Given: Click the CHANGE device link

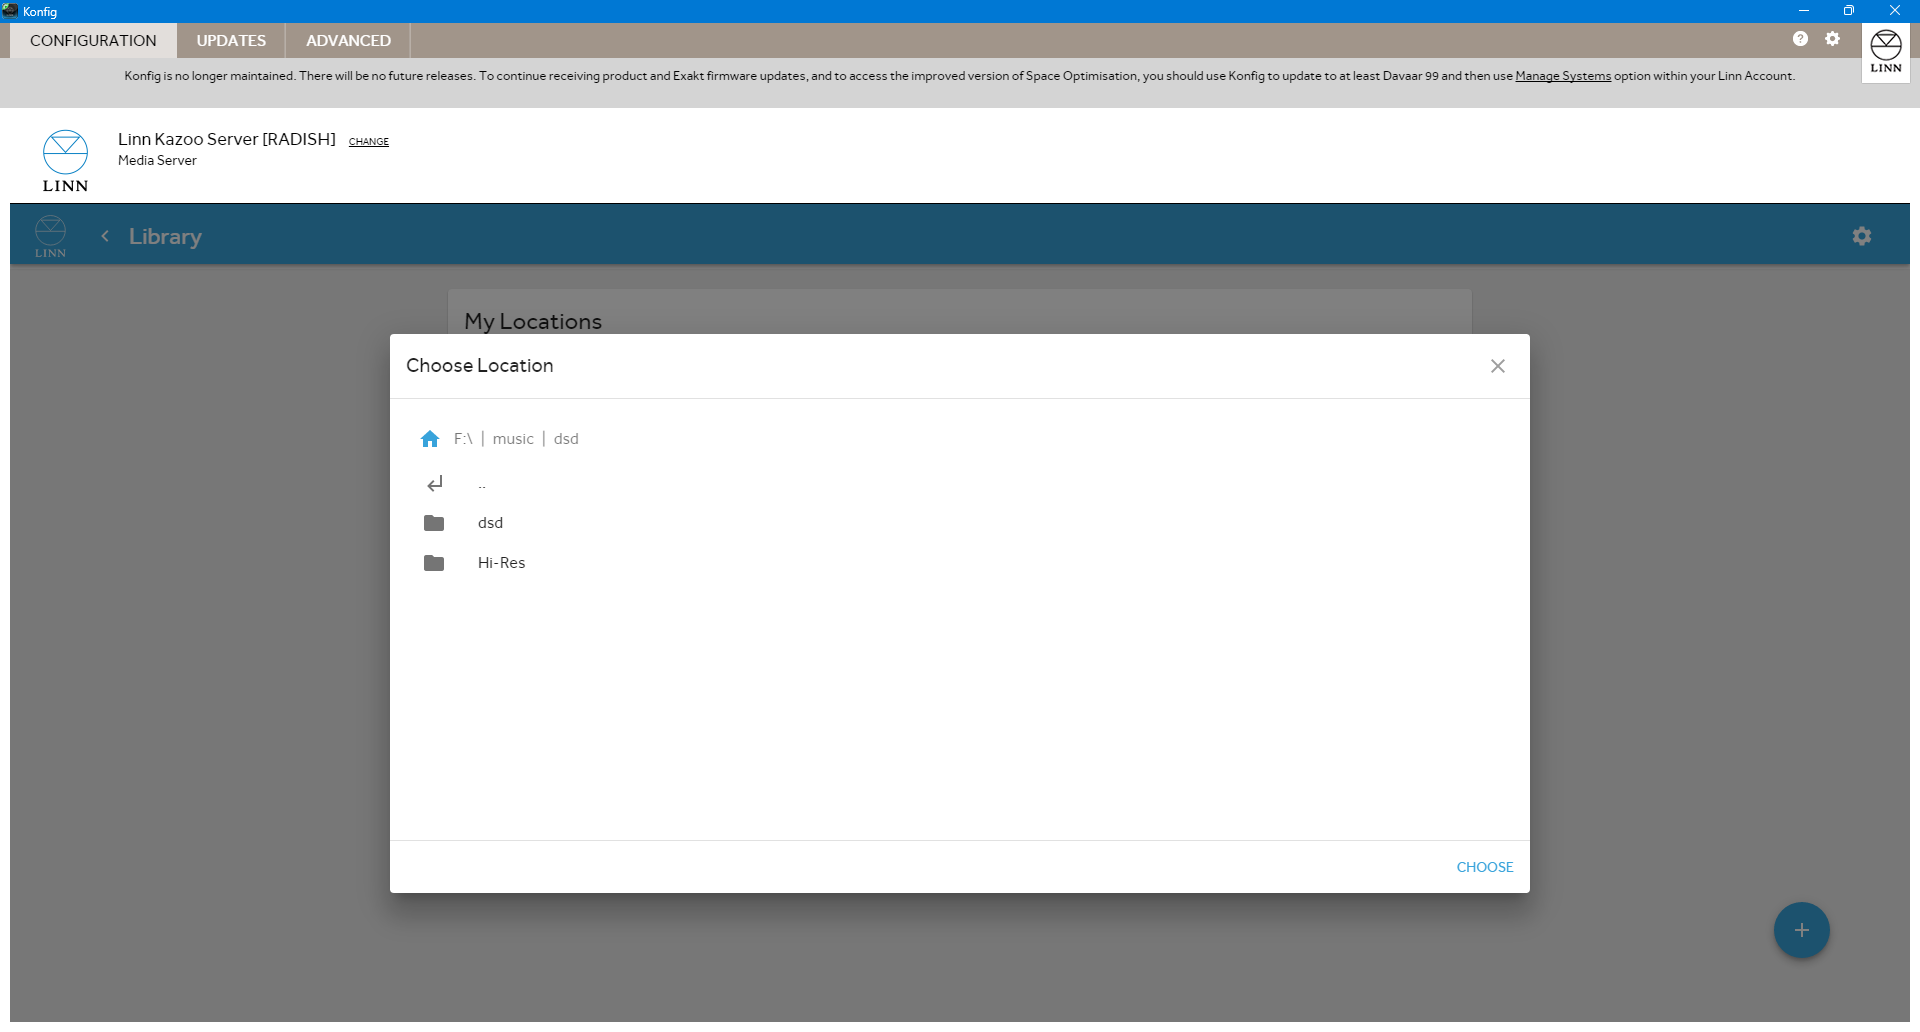Looking at the screenshot, I should 369,142.
